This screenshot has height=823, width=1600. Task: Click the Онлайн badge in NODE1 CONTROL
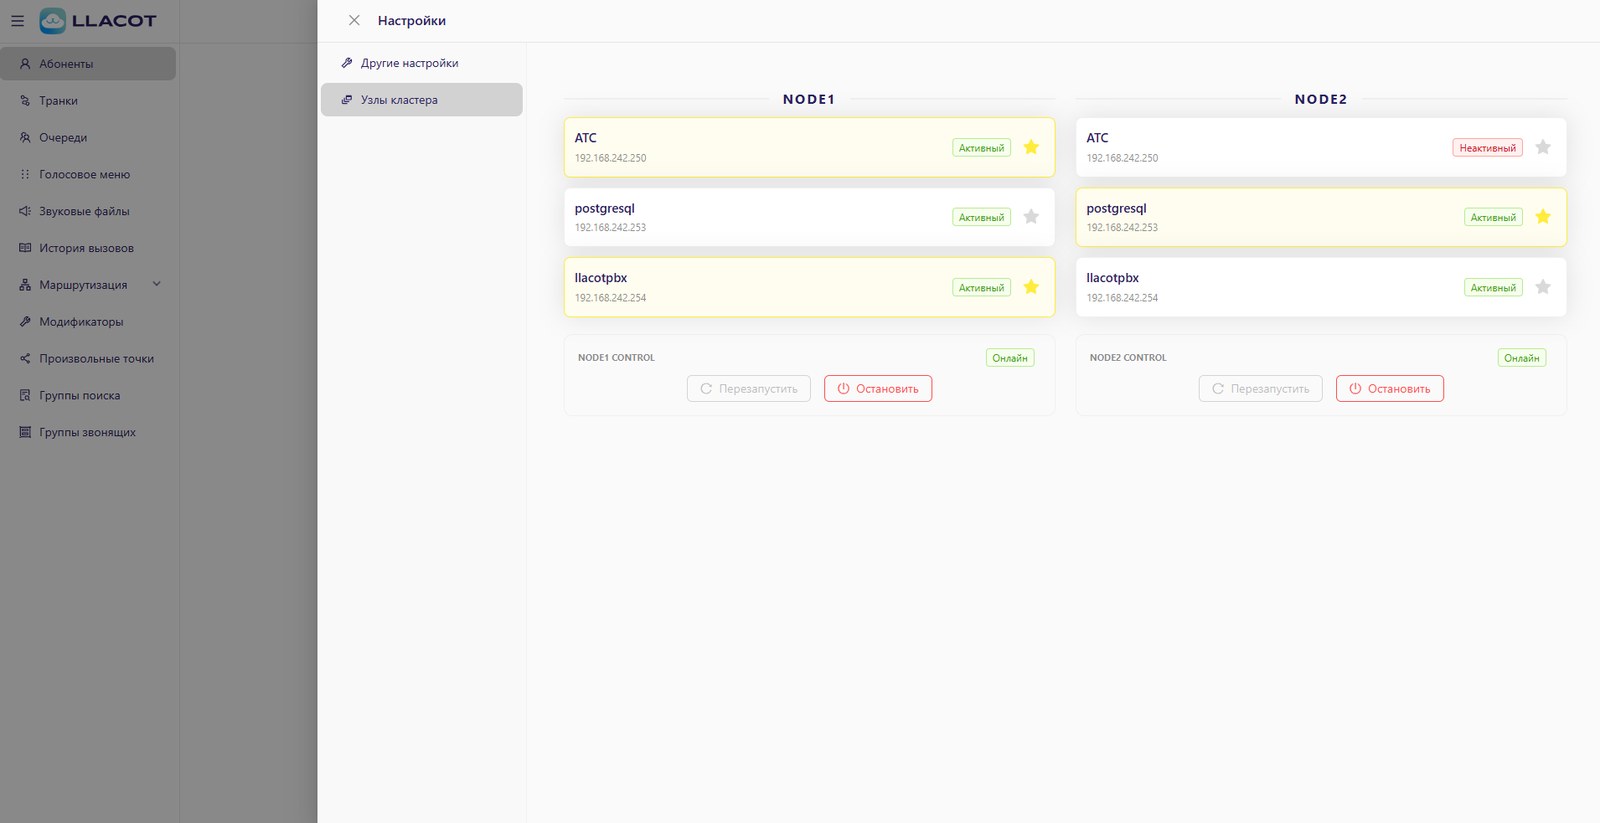(1010, 358)
